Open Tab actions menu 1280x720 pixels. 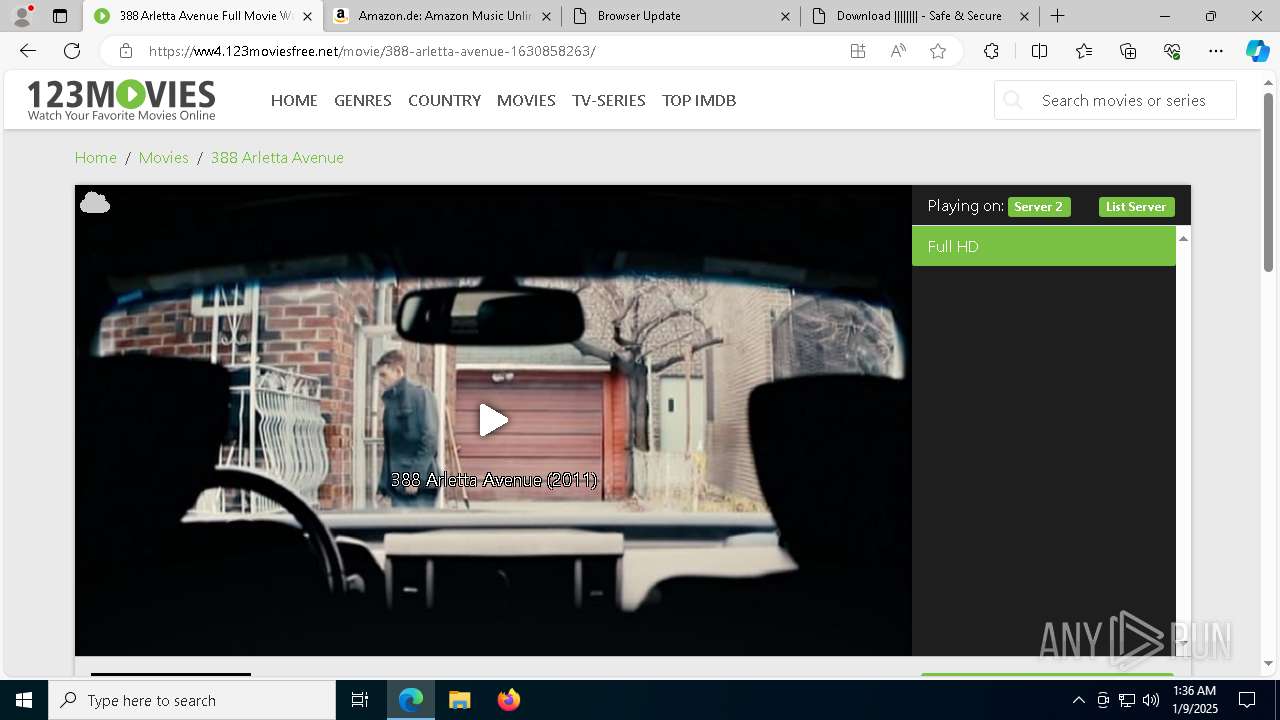(x=60, y=16)
